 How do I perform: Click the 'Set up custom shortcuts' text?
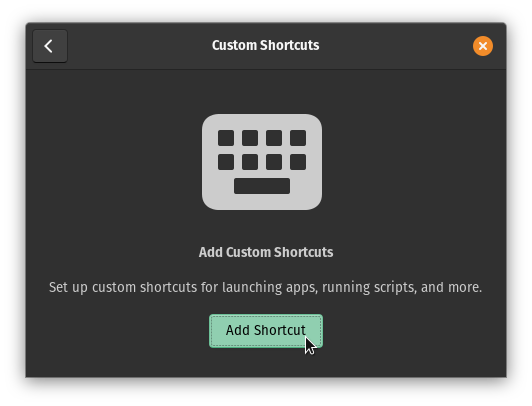pyautogui.click(x=123, y=288)
